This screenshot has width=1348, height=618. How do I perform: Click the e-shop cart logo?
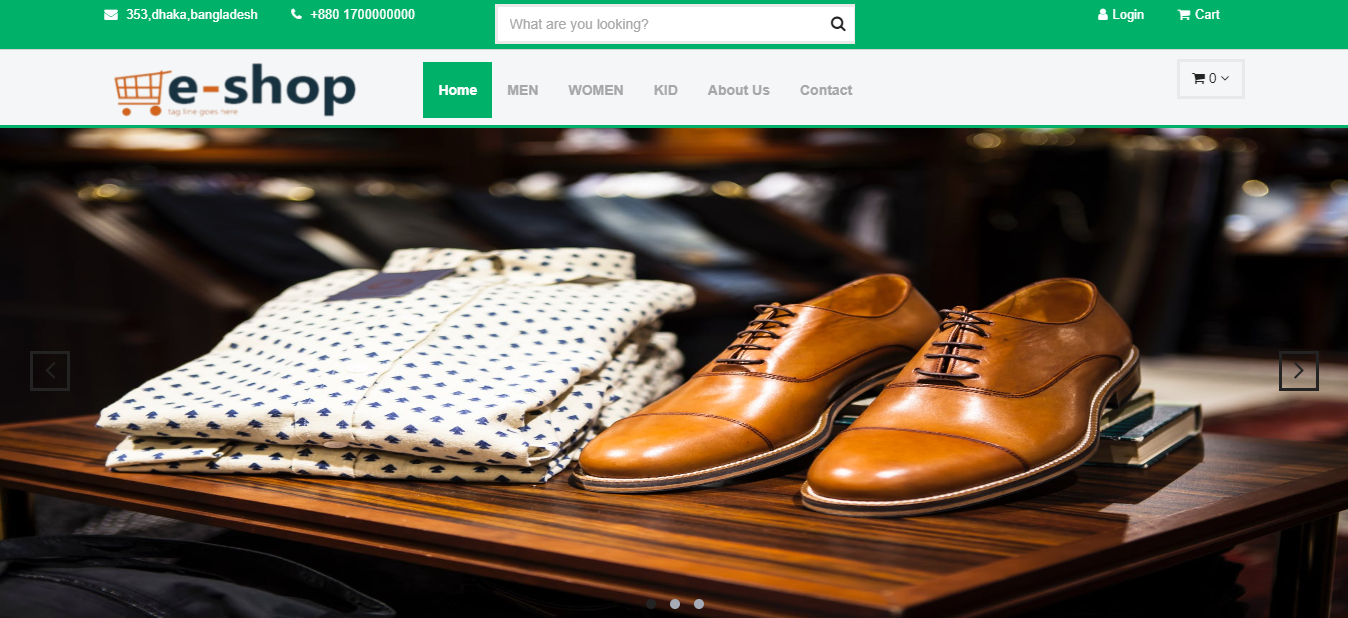(x=235, y=91)
